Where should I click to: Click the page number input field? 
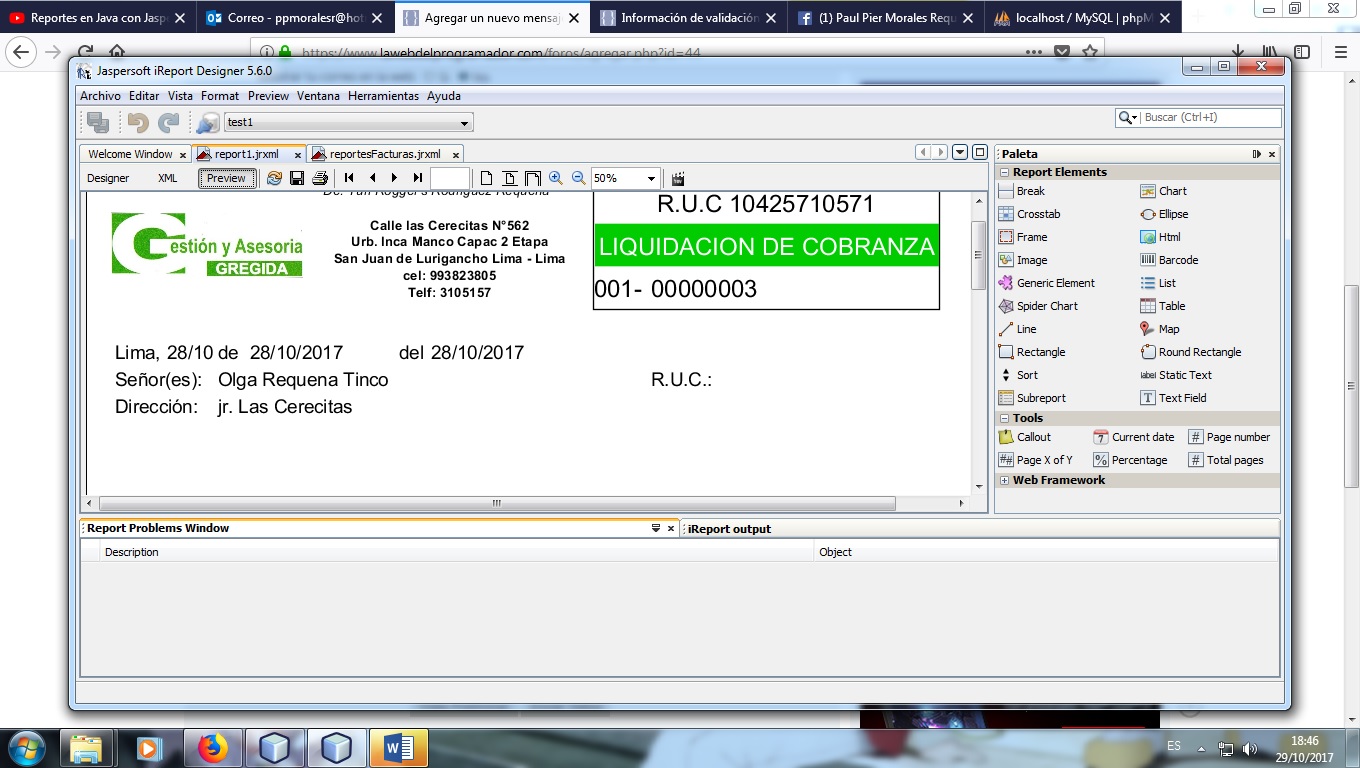pos(450,178)
